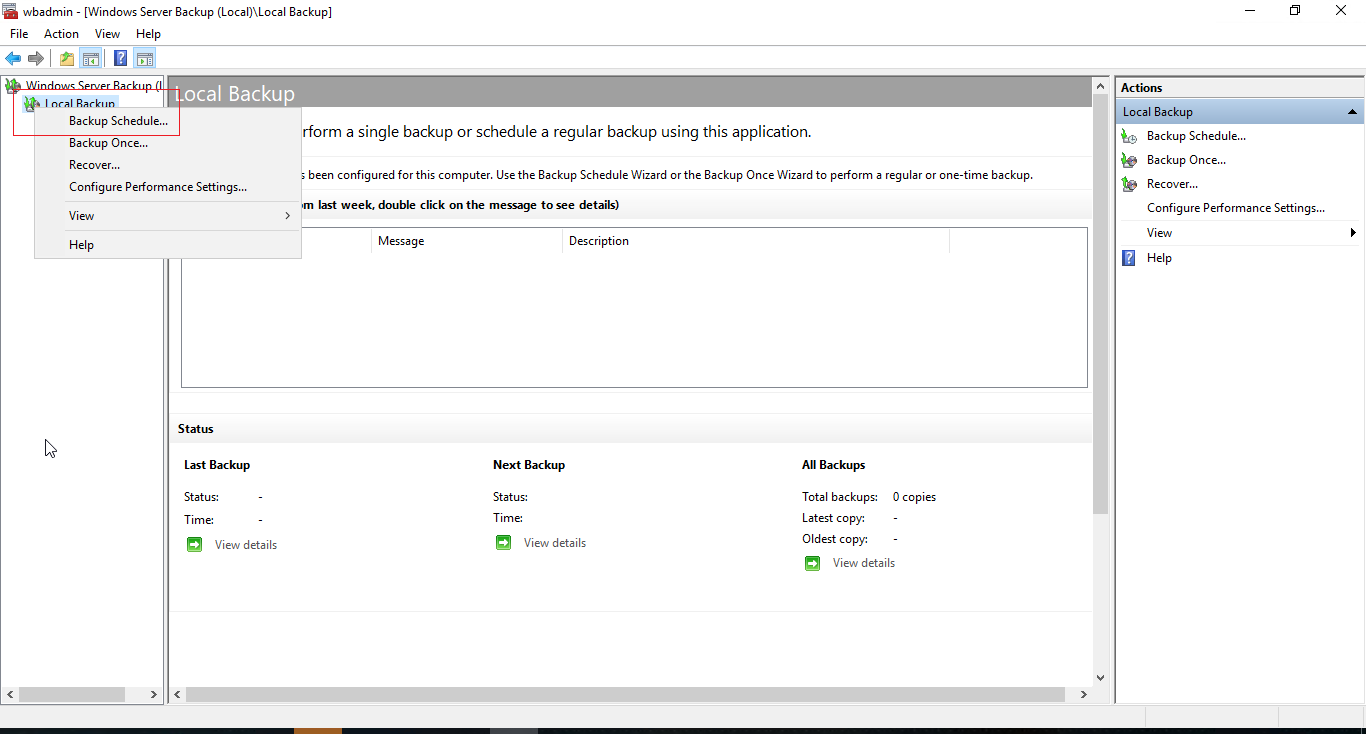Click the wbadmin icon in the title bar
The image size is (1366, 734).
10,11
